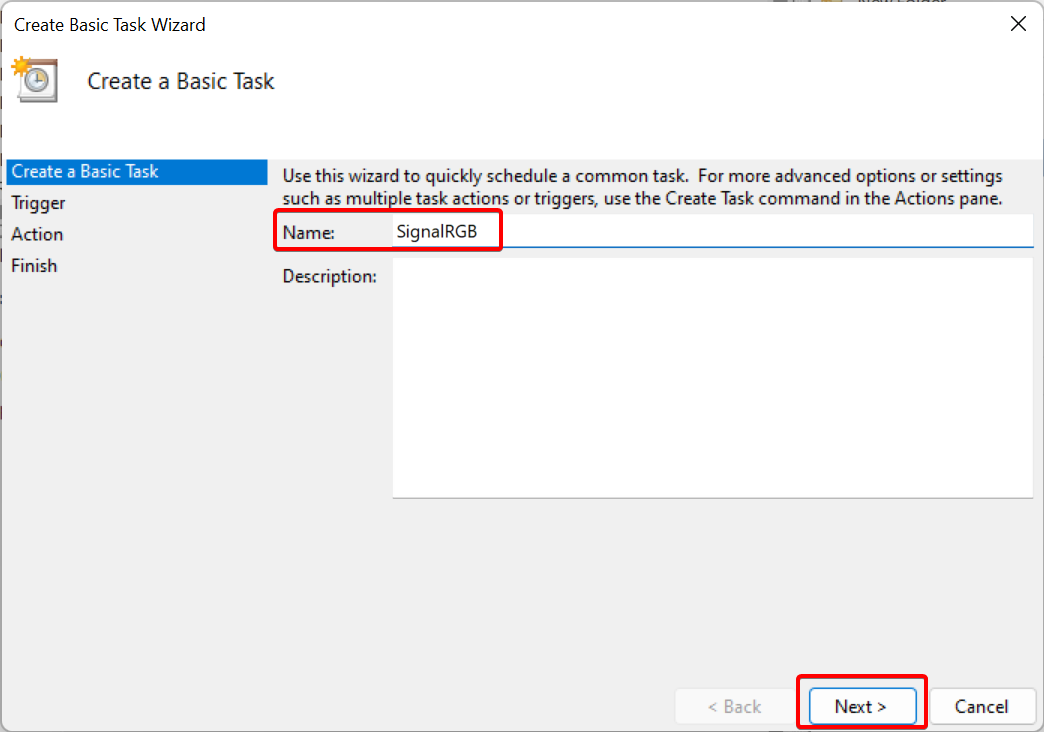Click the Description label
The width and height of the screenshot is (1044, 732).
(329, 276)
